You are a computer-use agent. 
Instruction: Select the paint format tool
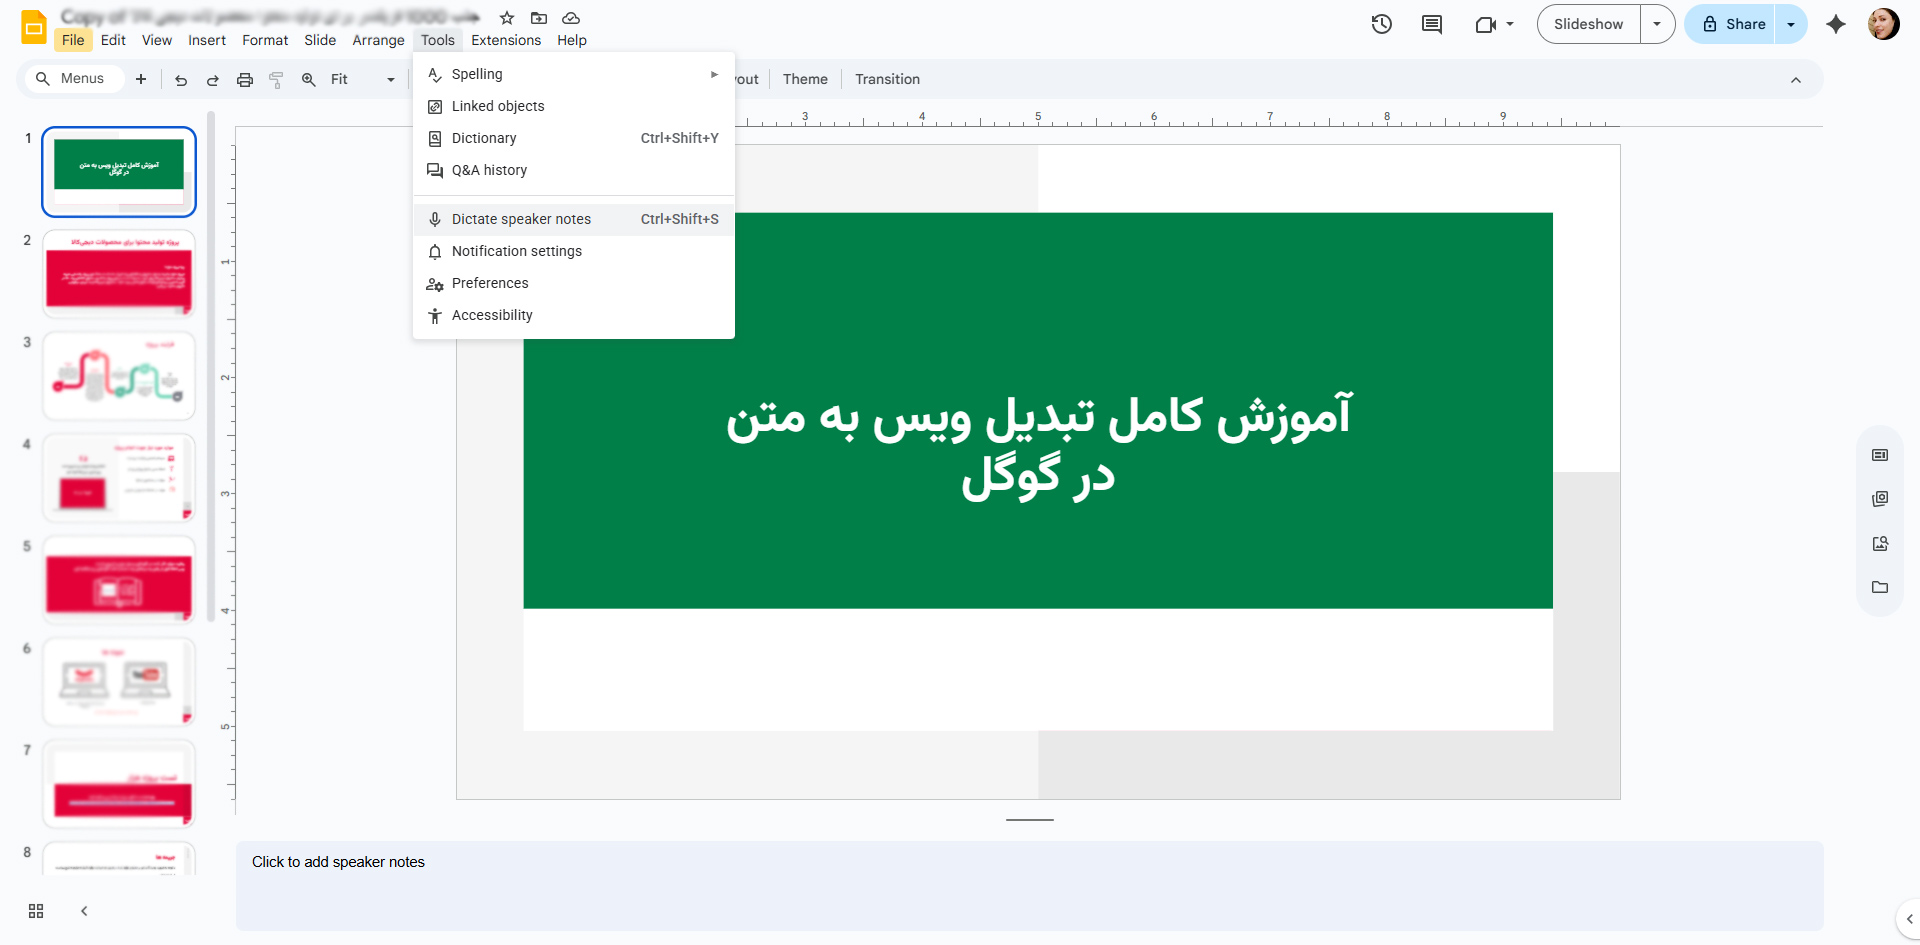coord(276,80)
